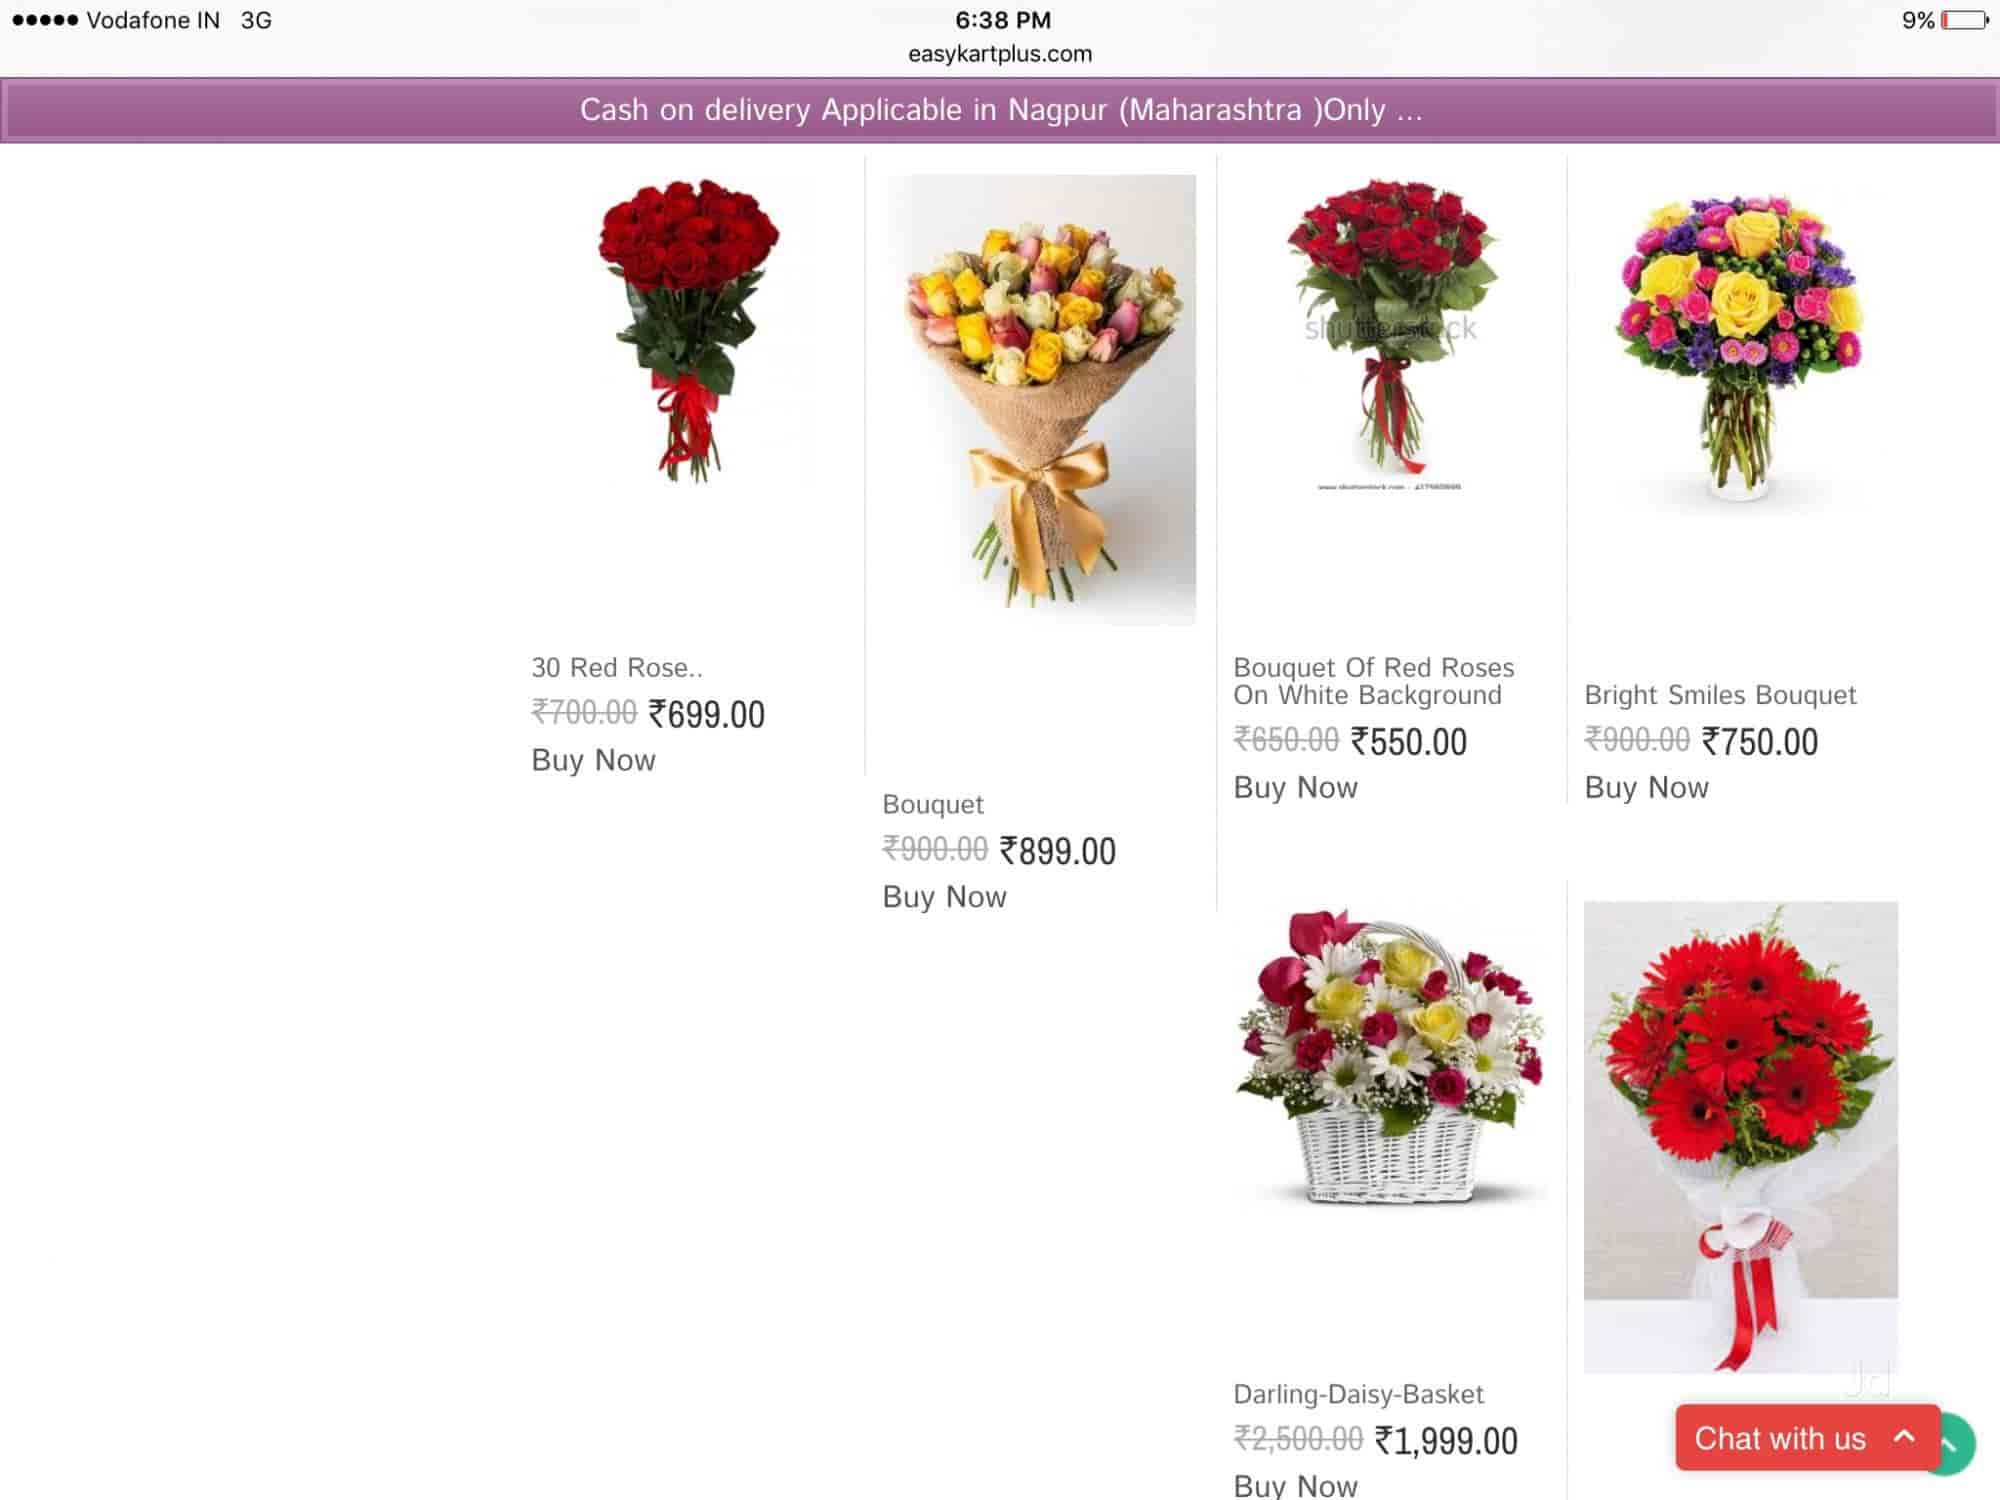Click Buy Now for Bouquet Of Red Roses
Viewport: 2000px width, 1500px height.
pyautogui.click(x=1295, y=788)
